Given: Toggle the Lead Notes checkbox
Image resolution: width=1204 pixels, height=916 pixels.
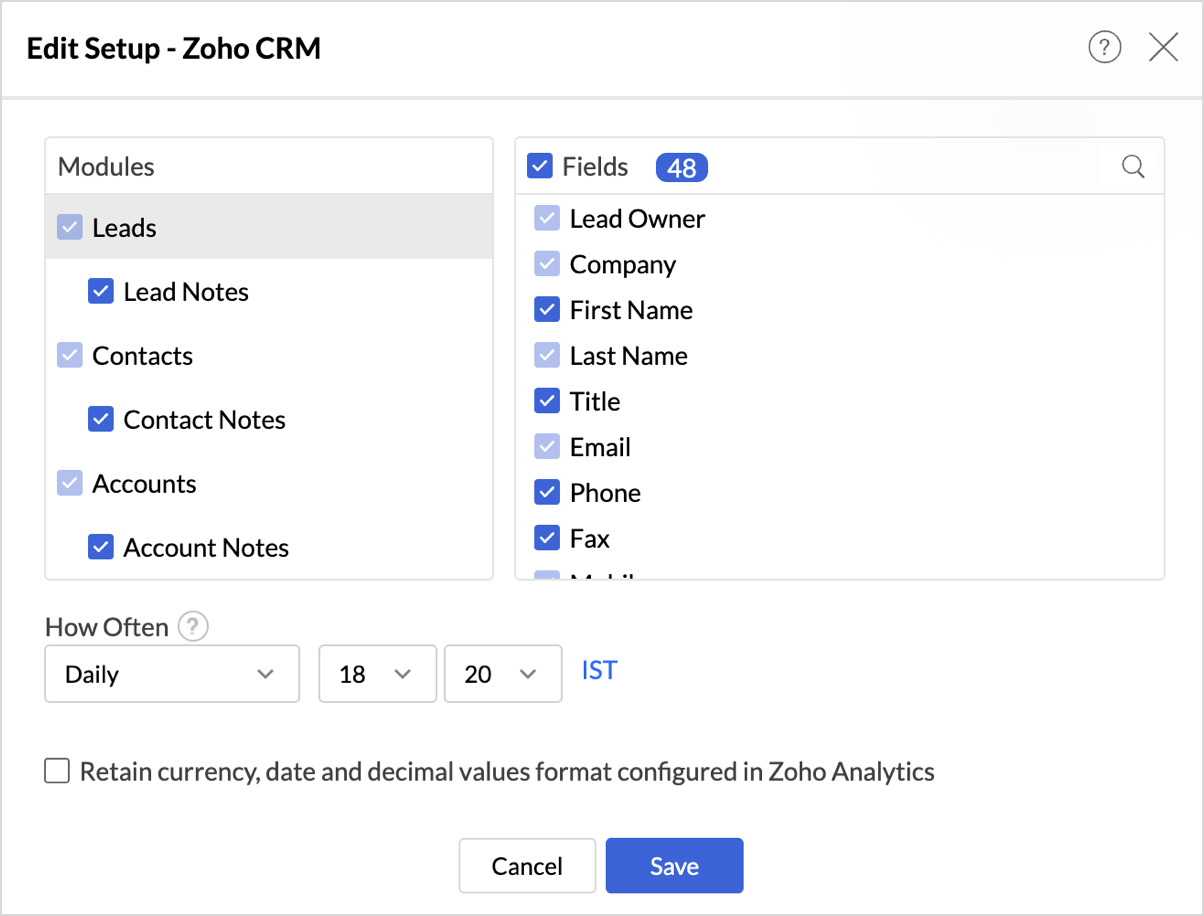Looking at the screenshot, I should 101,291.
